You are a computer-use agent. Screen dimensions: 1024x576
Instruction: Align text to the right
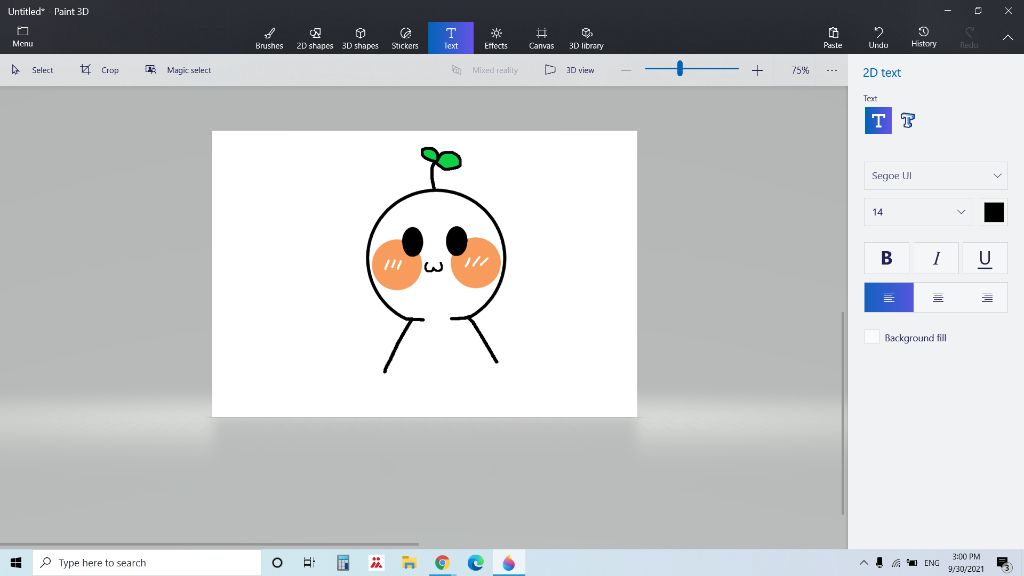(986, 298)
